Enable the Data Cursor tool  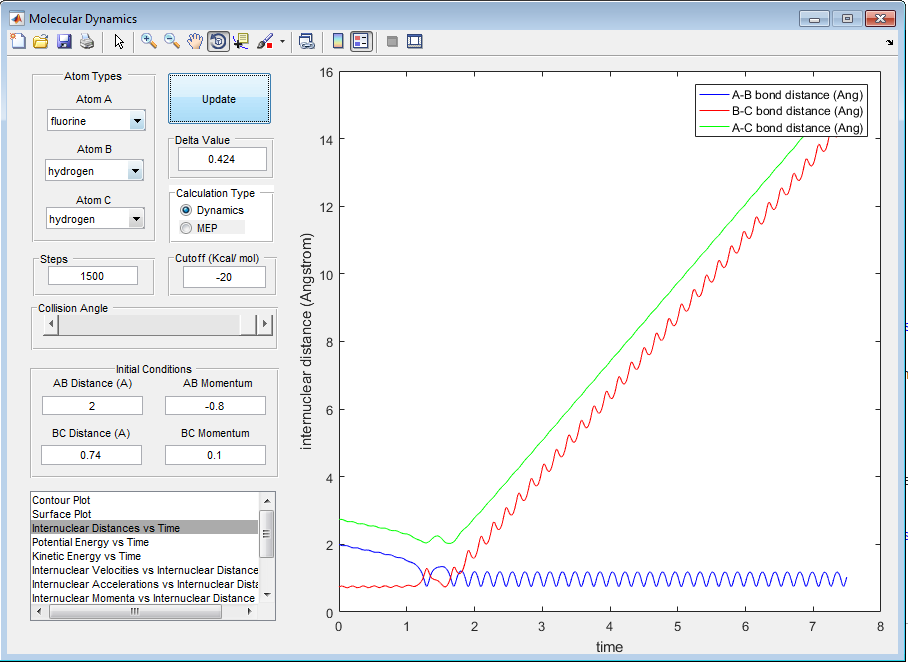(x=242, y=41)
